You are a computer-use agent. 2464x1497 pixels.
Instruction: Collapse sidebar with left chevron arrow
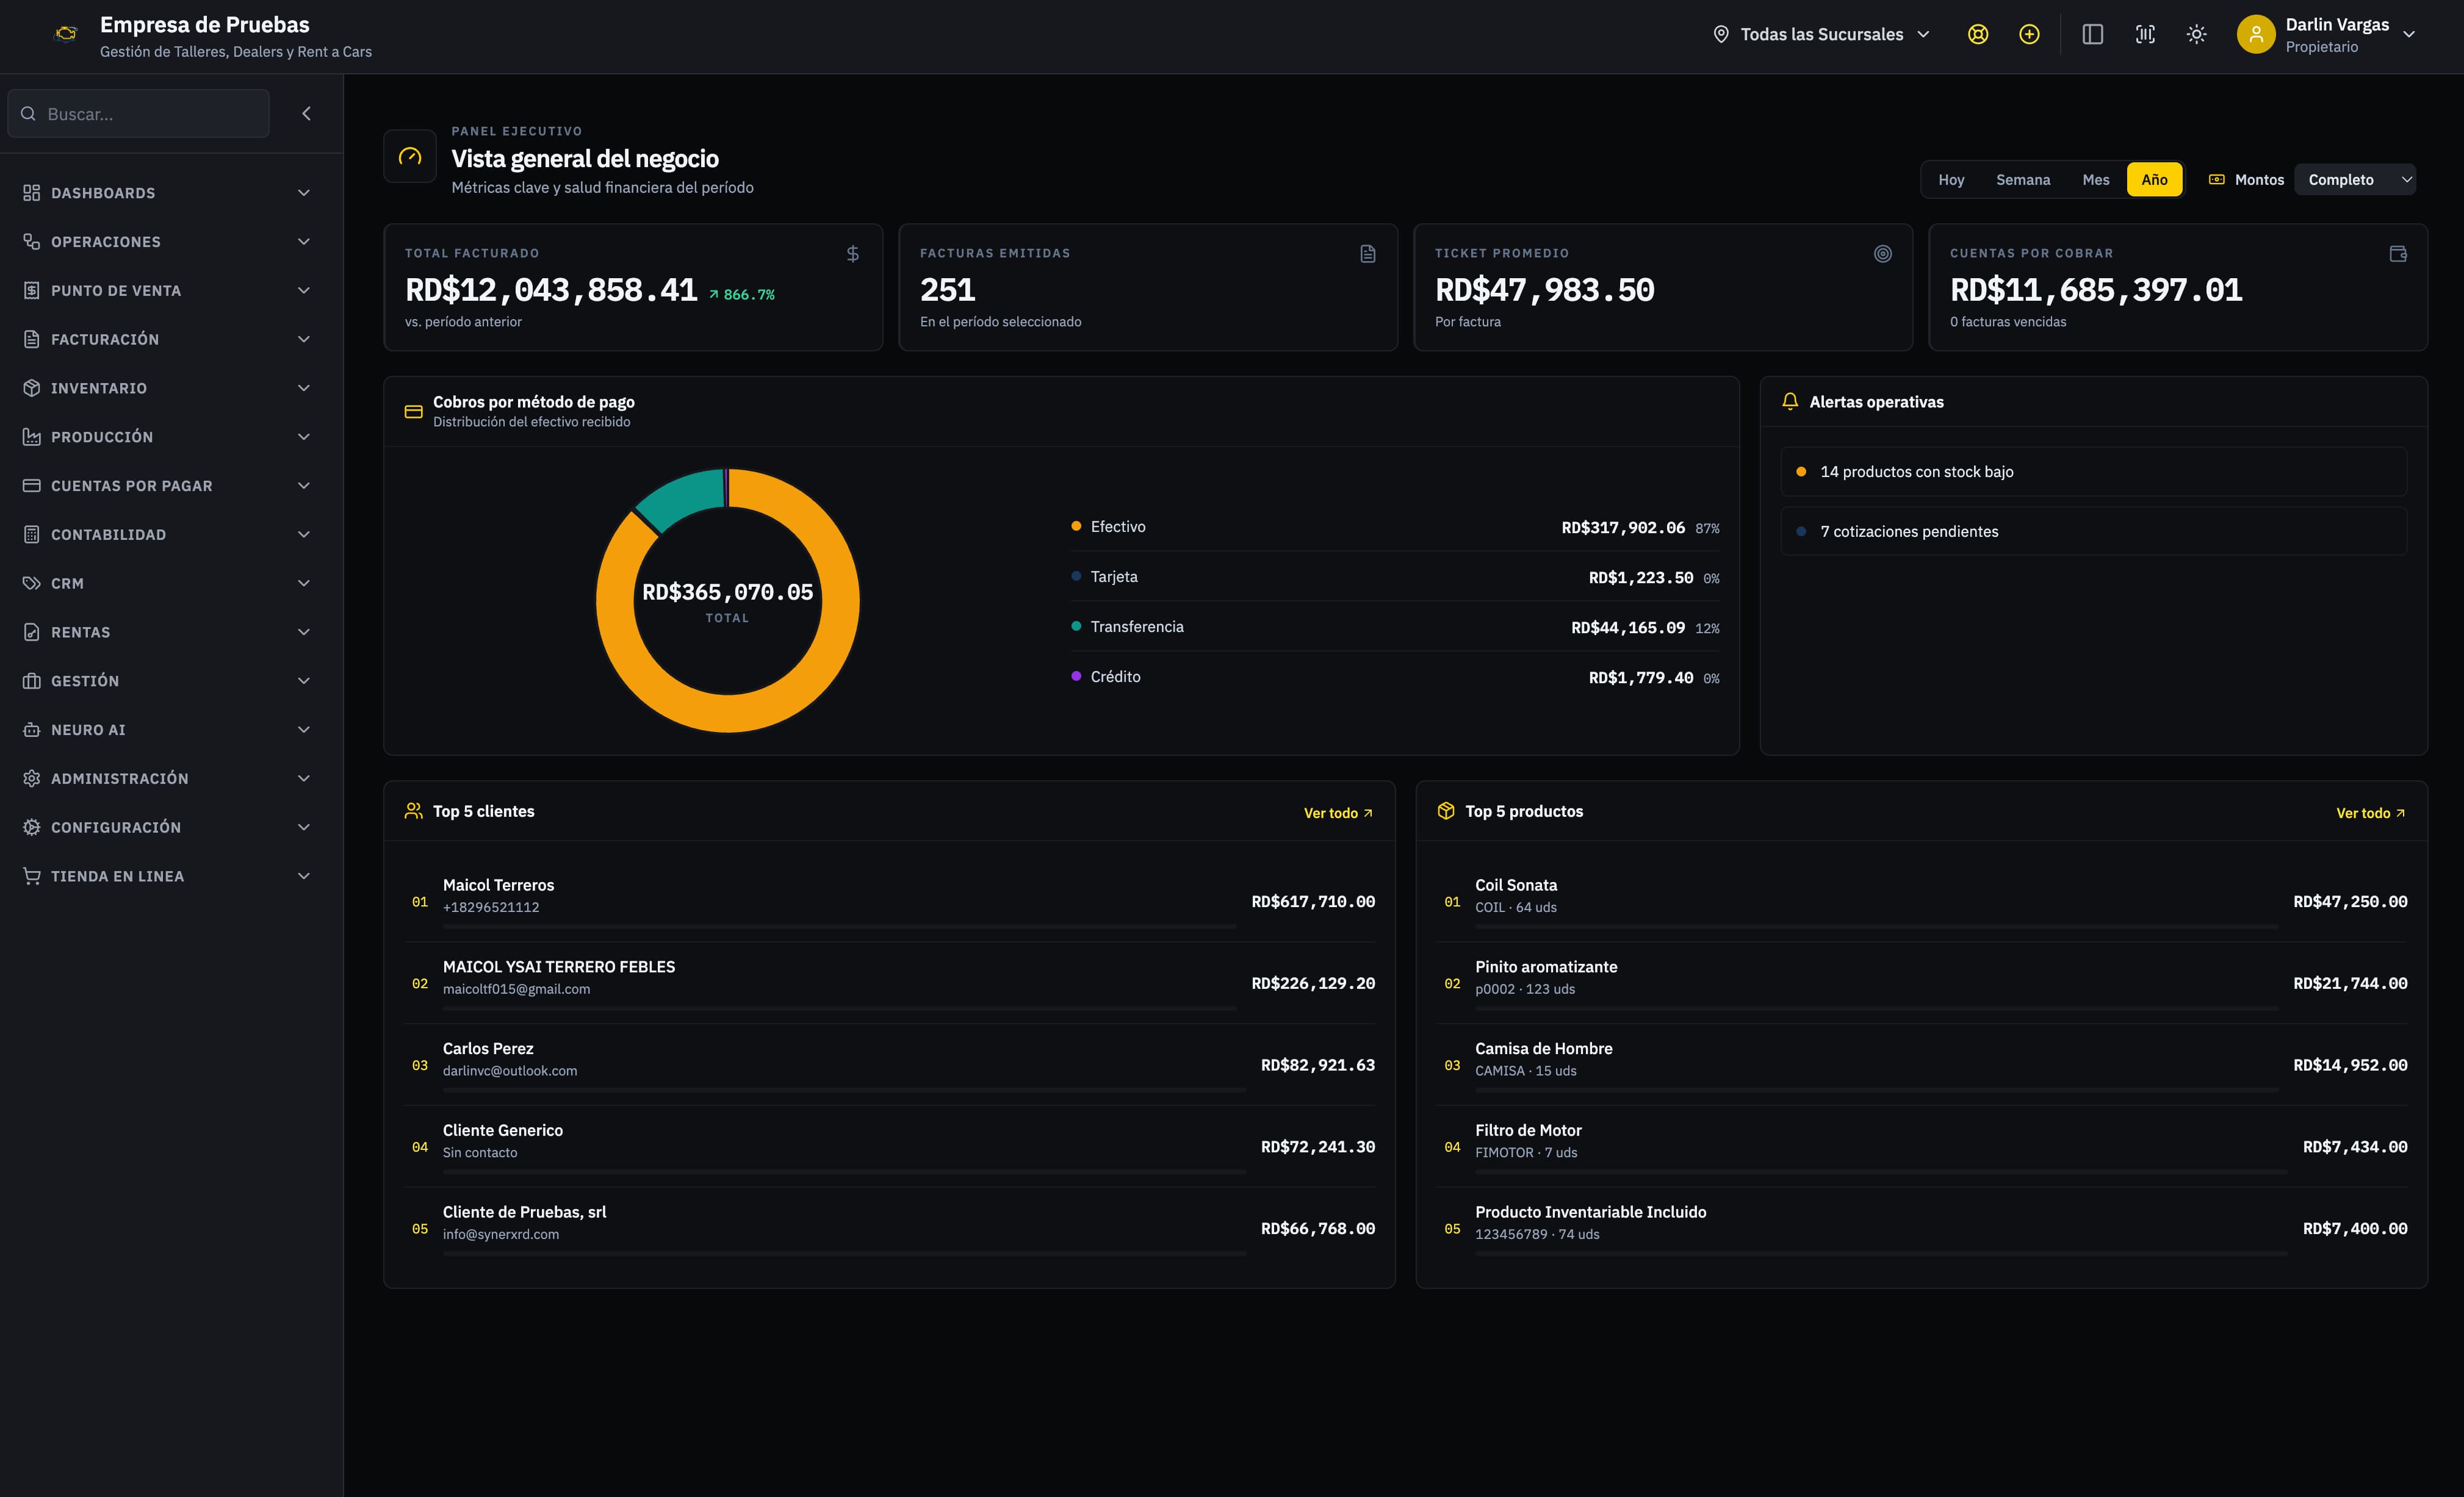coord(307,113)
